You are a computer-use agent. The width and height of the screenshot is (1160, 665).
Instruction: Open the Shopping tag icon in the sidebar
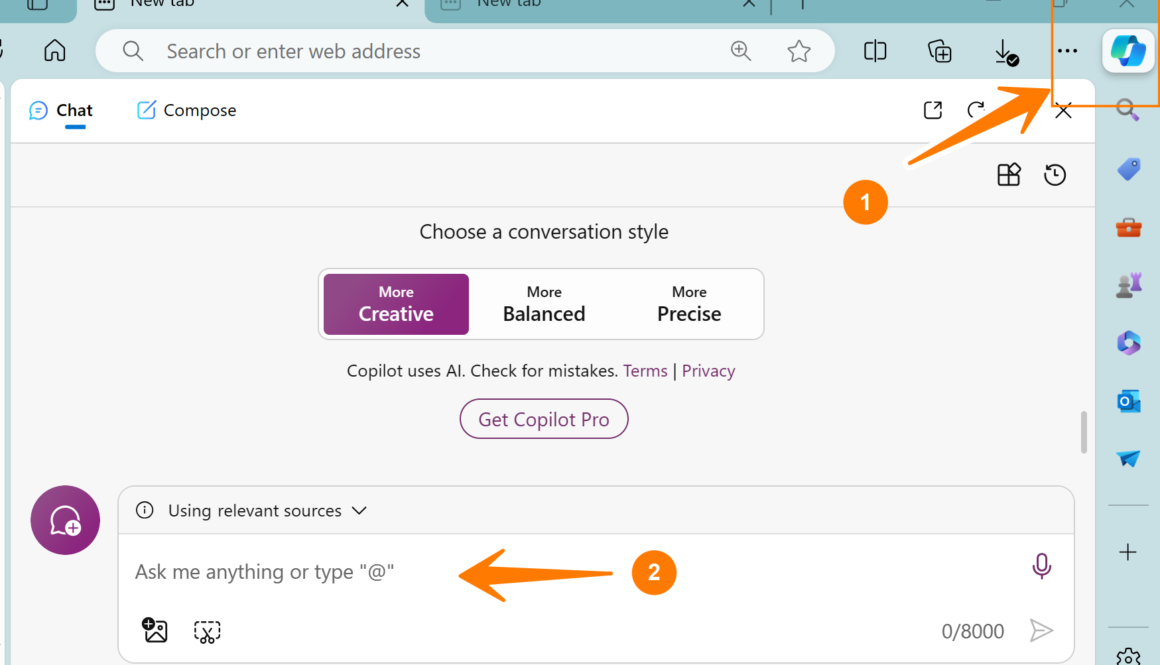tap(1128, 169)
